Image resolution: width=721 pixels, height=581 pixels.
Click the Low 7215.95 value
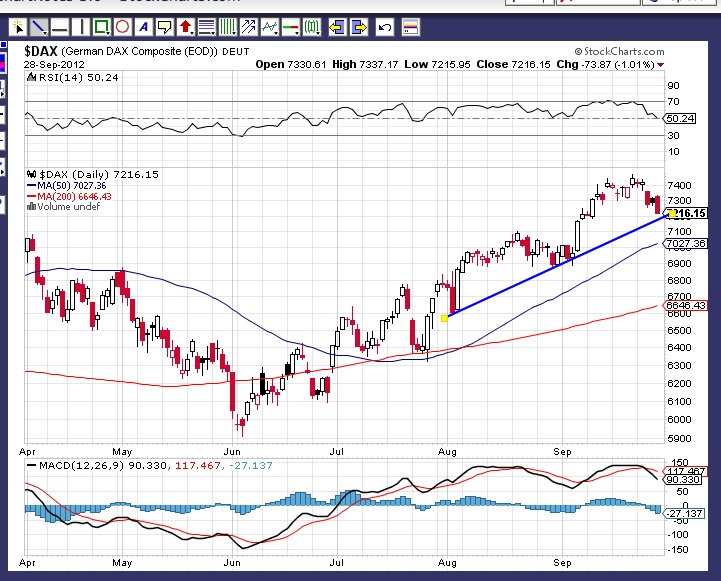pos(437,64)
